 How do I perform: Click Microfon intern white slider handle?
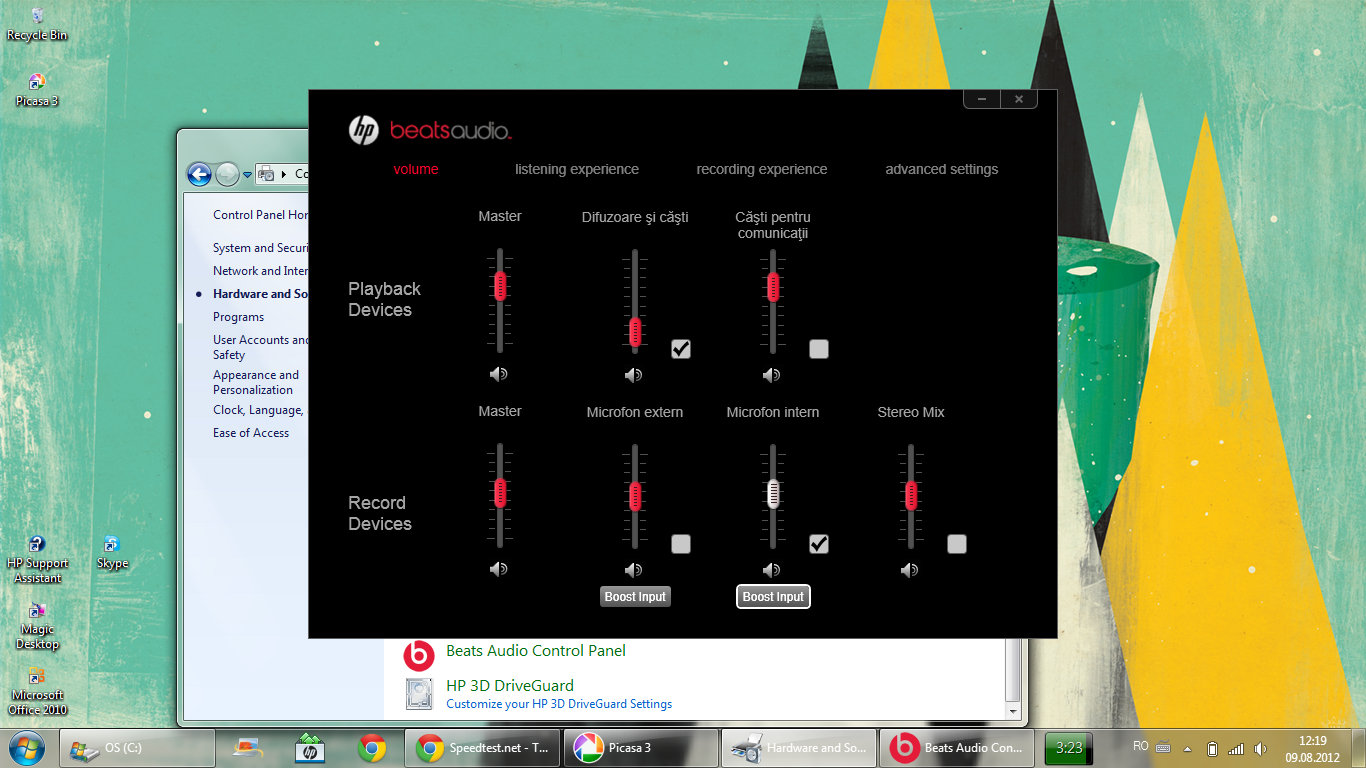773,493
